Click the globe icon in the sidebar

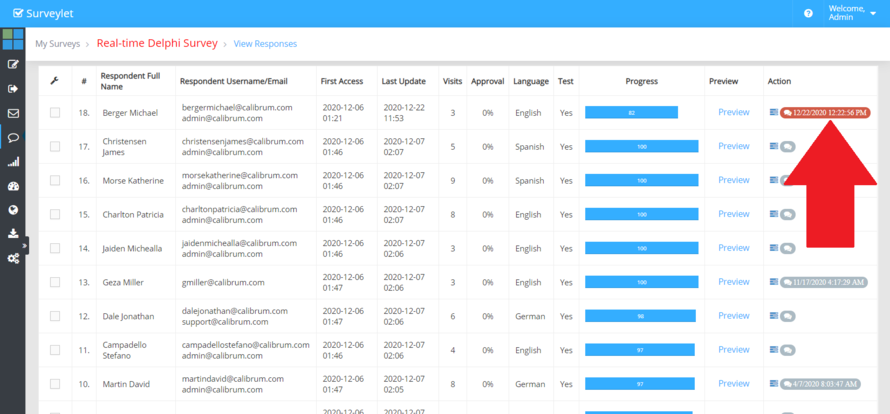13,210
